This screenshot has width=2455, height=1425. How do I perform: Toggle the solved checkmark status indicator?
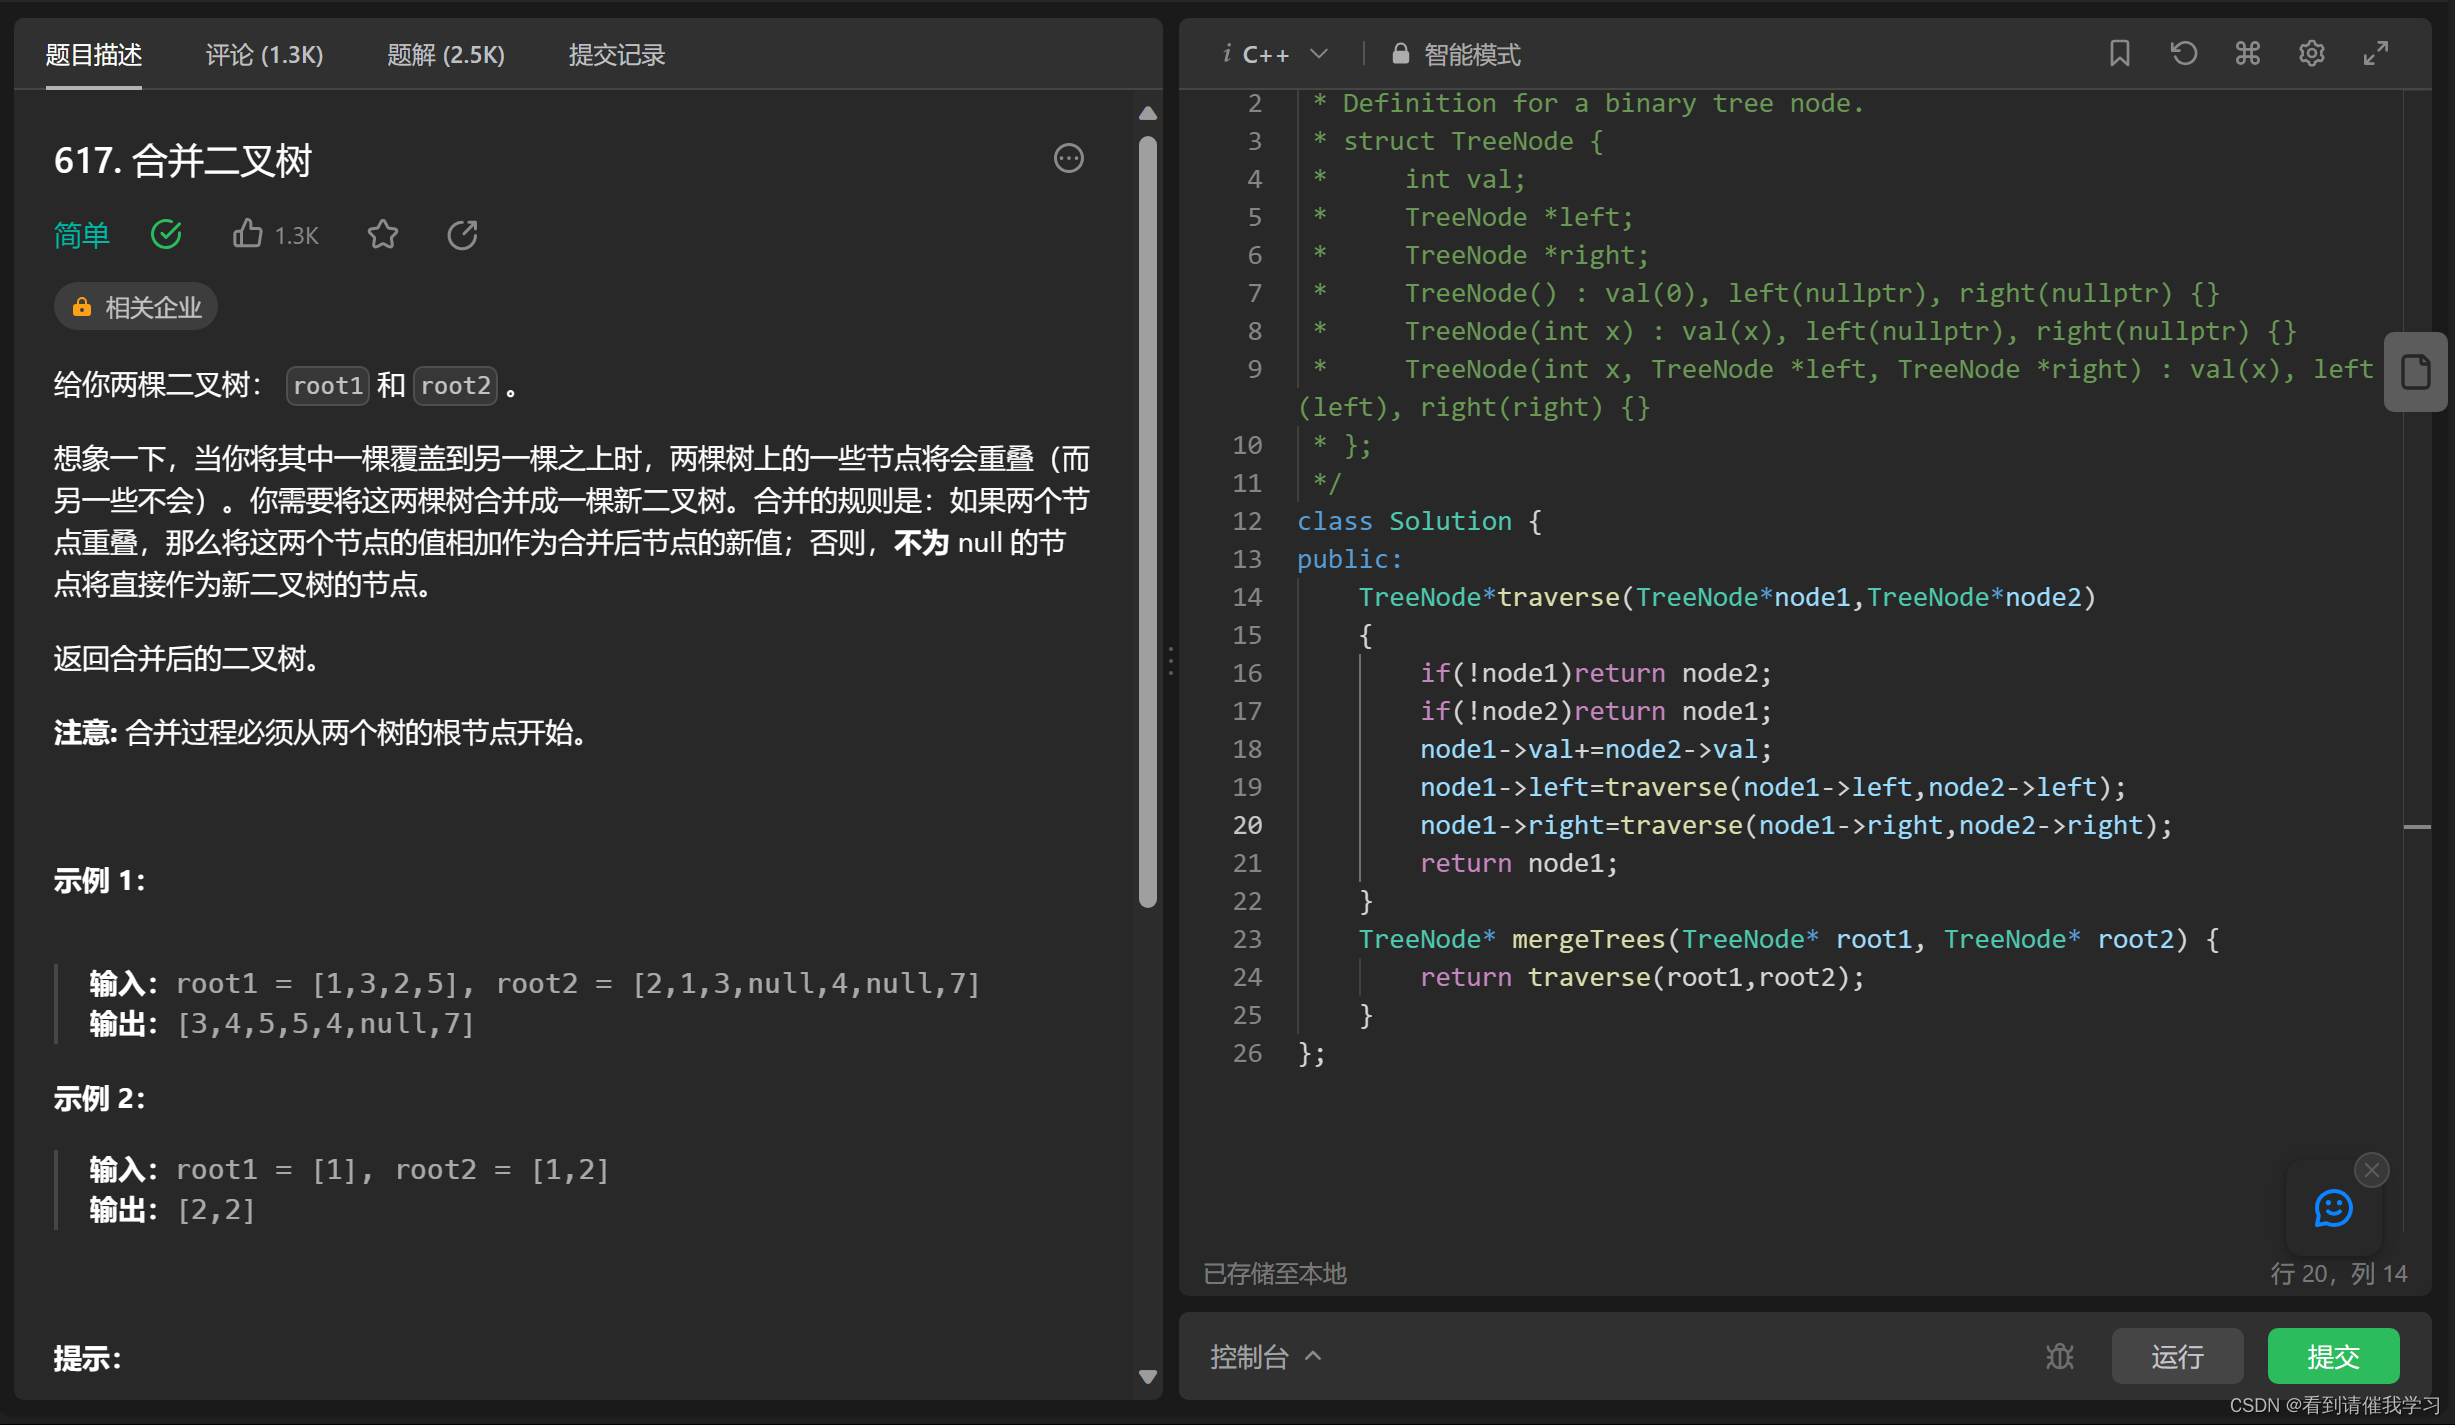click(166, 234)
